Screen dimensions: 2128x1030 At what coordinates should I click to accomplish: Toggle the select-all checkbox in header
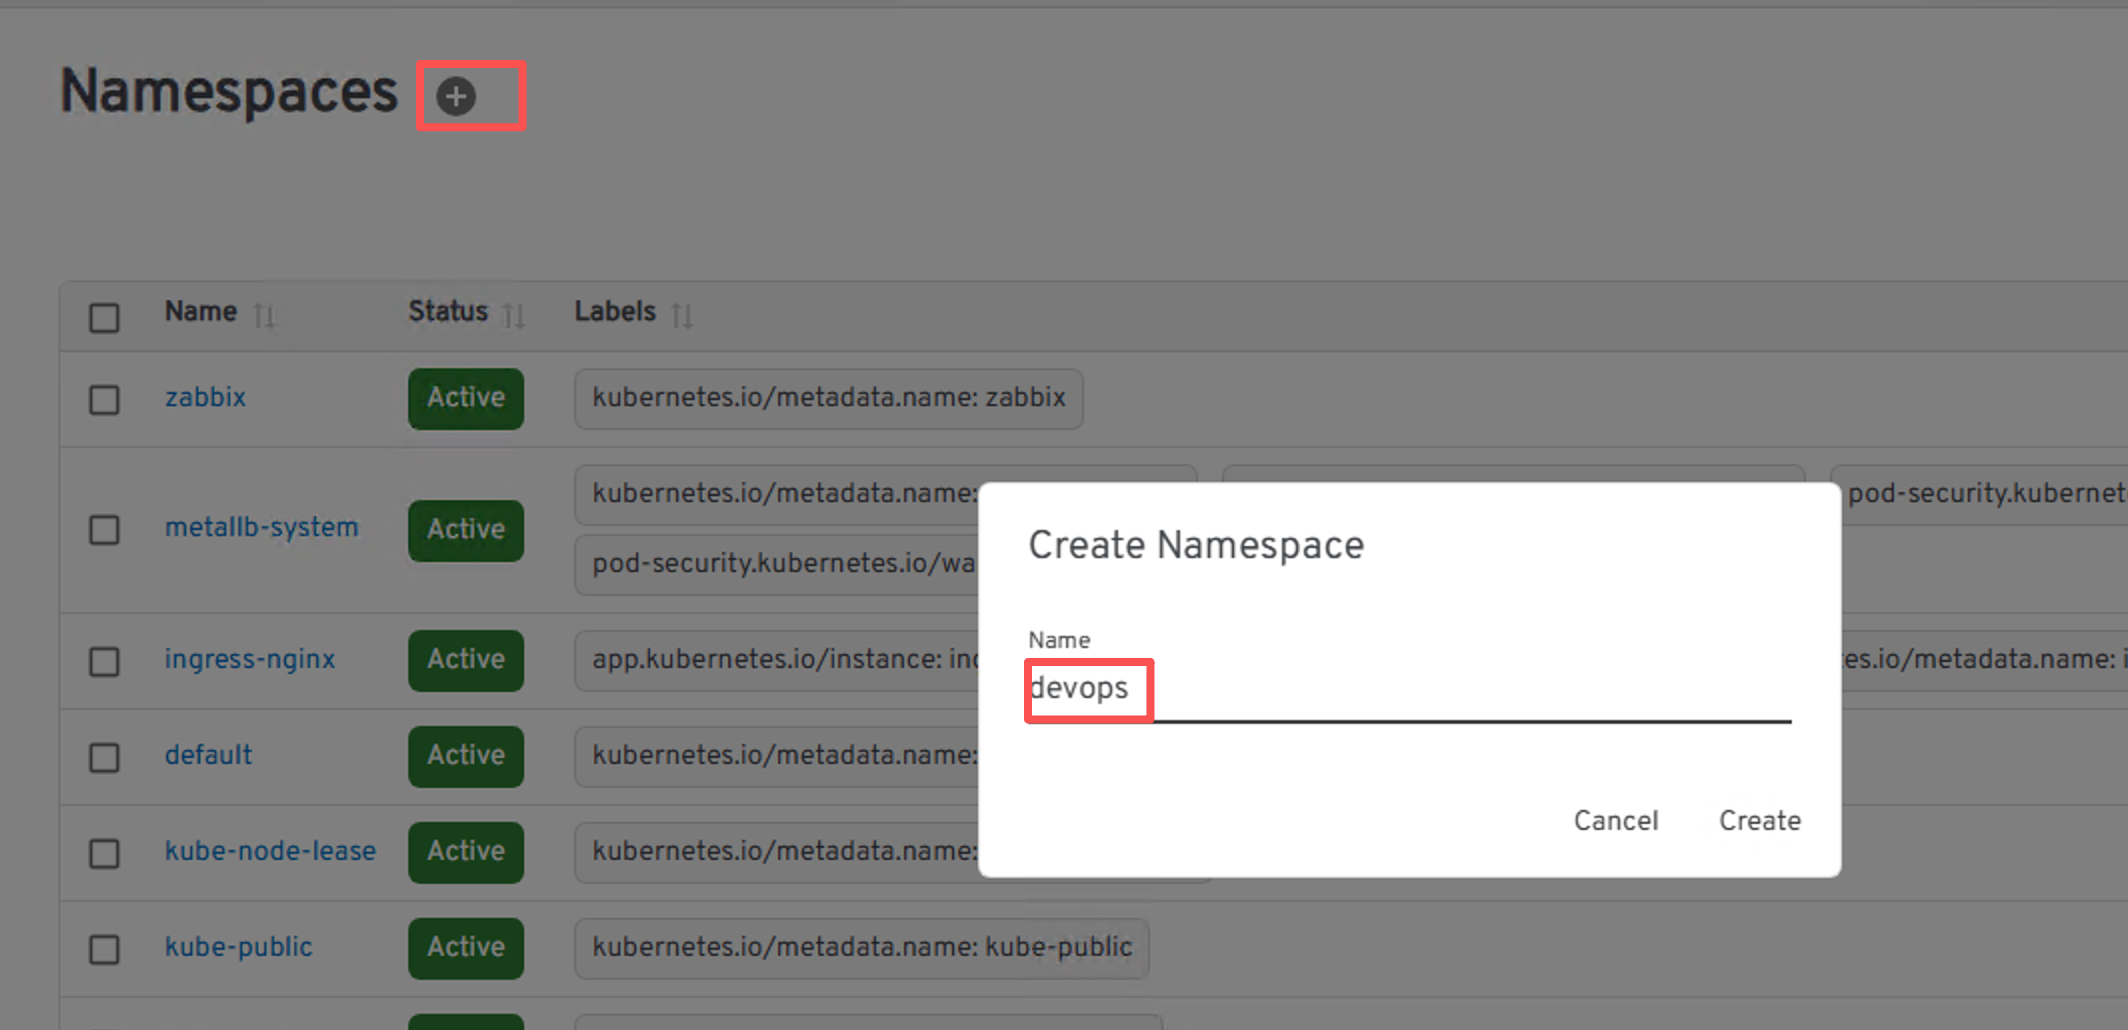pyautogui.click(x=104, y=318)
